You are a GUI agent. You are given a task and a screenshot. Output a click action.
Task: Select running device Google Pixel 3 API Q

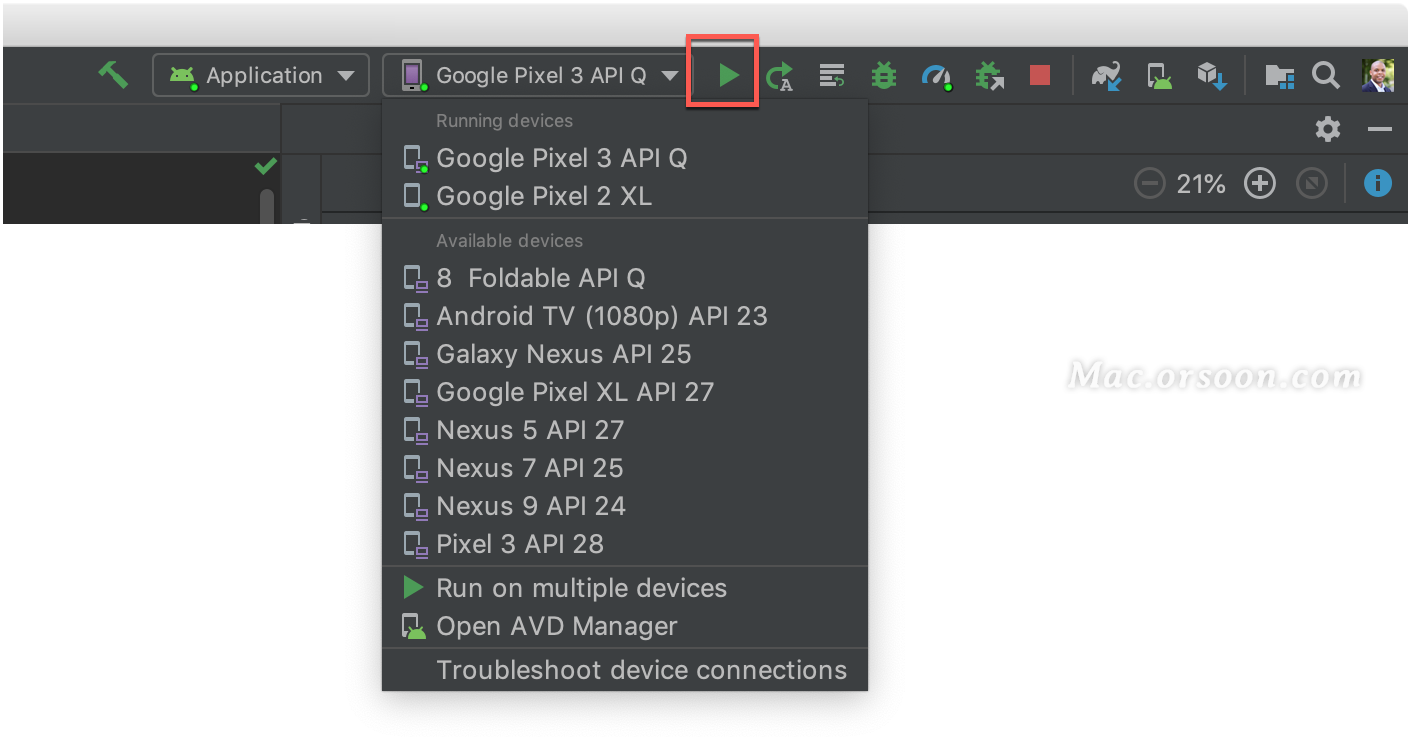pos(625,158)
